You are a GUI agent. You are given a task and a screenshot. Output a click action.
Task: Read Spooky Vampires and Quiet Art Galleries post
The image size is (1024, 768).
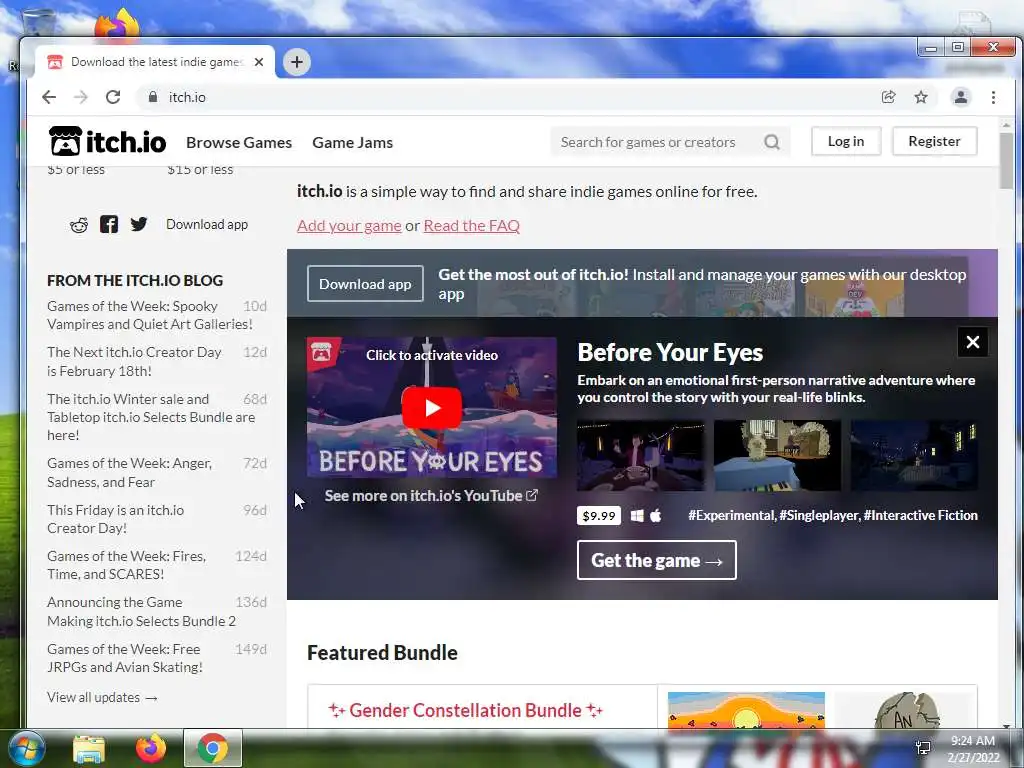[x=150, y=315]
